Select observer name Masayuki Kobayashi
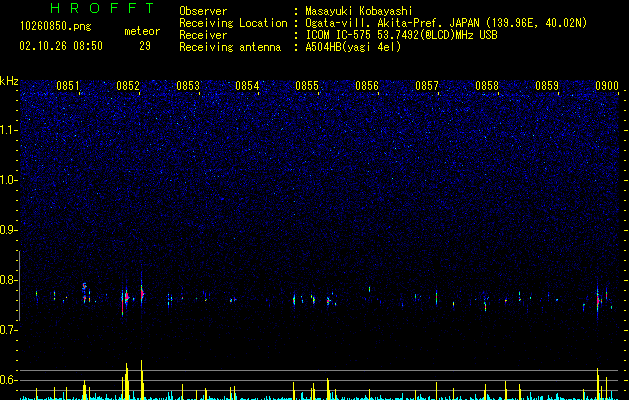 (x=359, y=11)
